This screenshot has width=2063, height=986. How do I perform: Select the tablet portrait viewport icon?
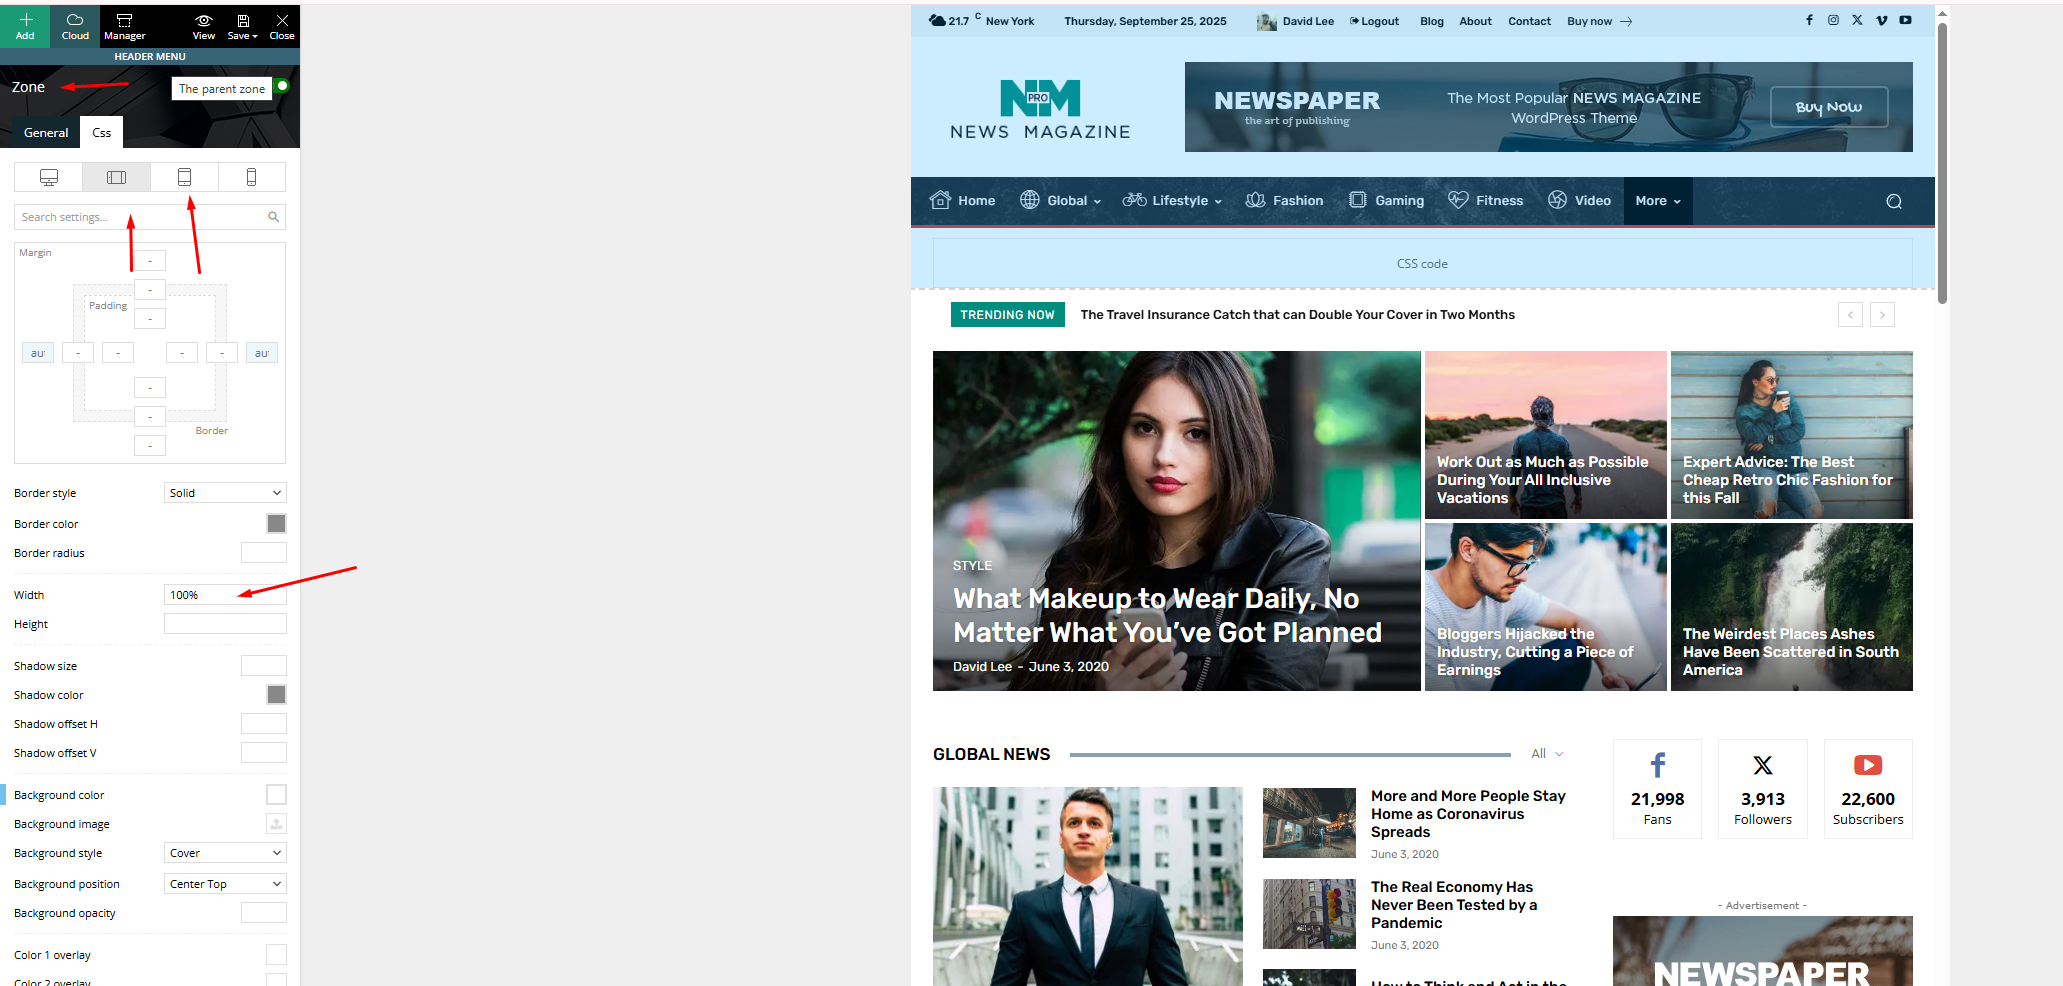pos(184,177)
